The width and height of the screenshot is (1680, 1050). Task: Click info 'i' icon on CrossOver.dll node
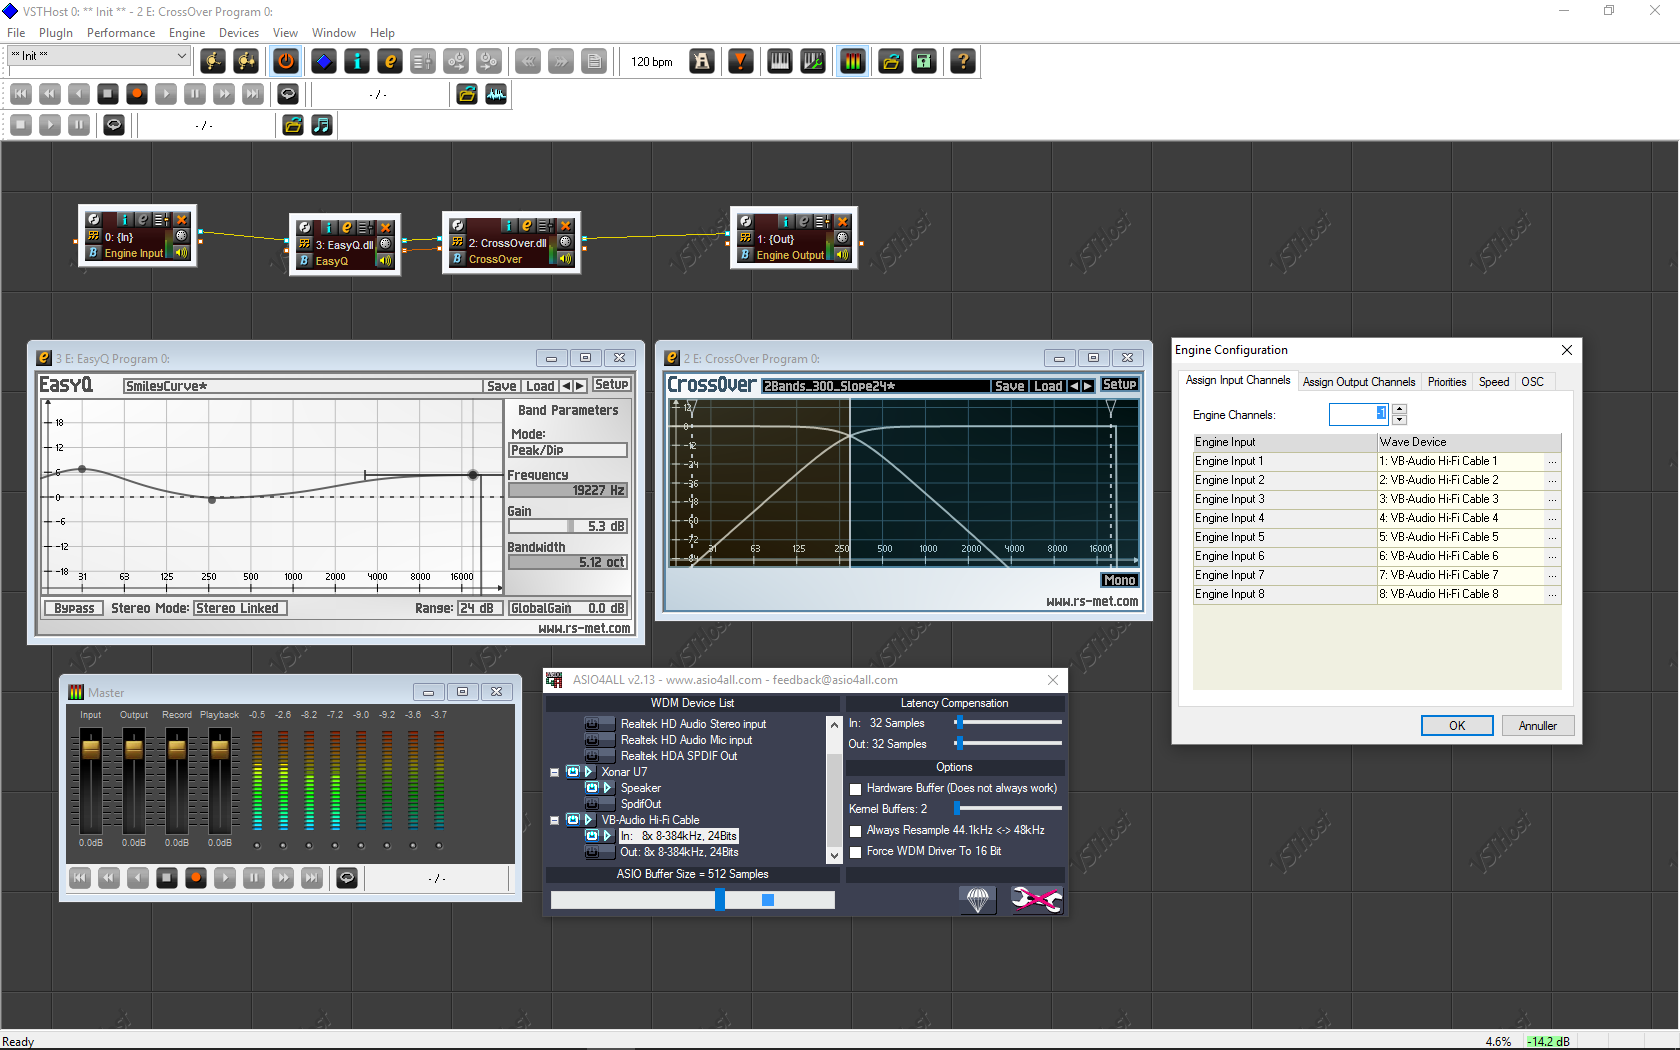[508, 226]
